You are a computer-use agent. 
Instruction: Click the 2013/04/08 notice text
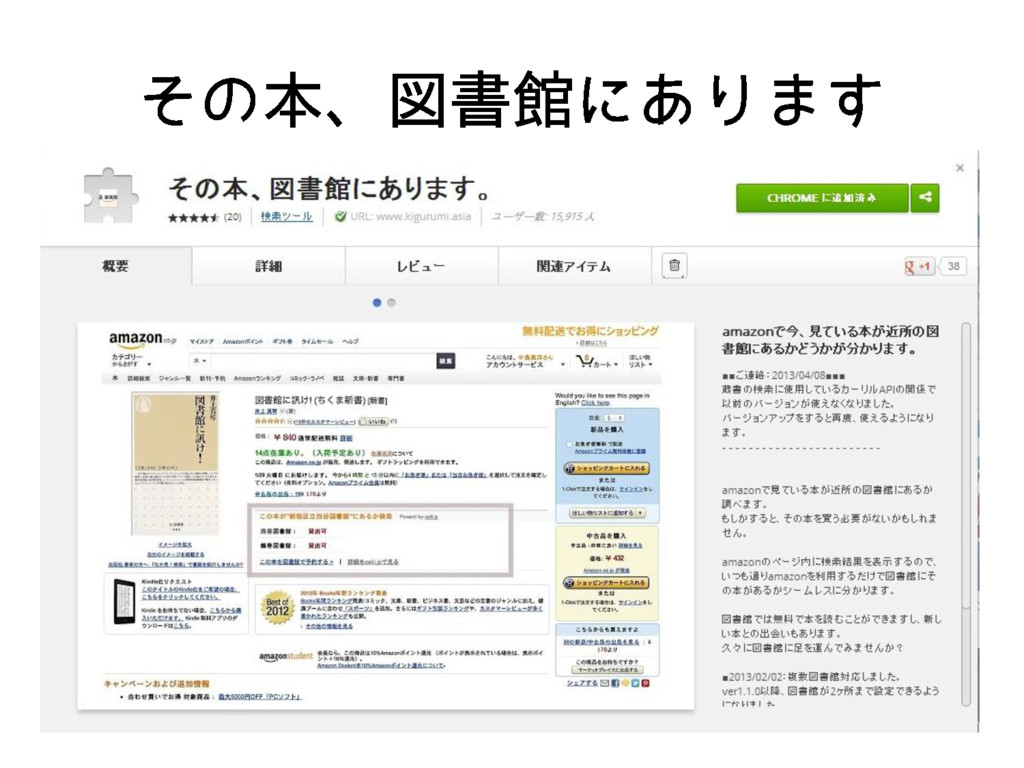pos(827,404)
